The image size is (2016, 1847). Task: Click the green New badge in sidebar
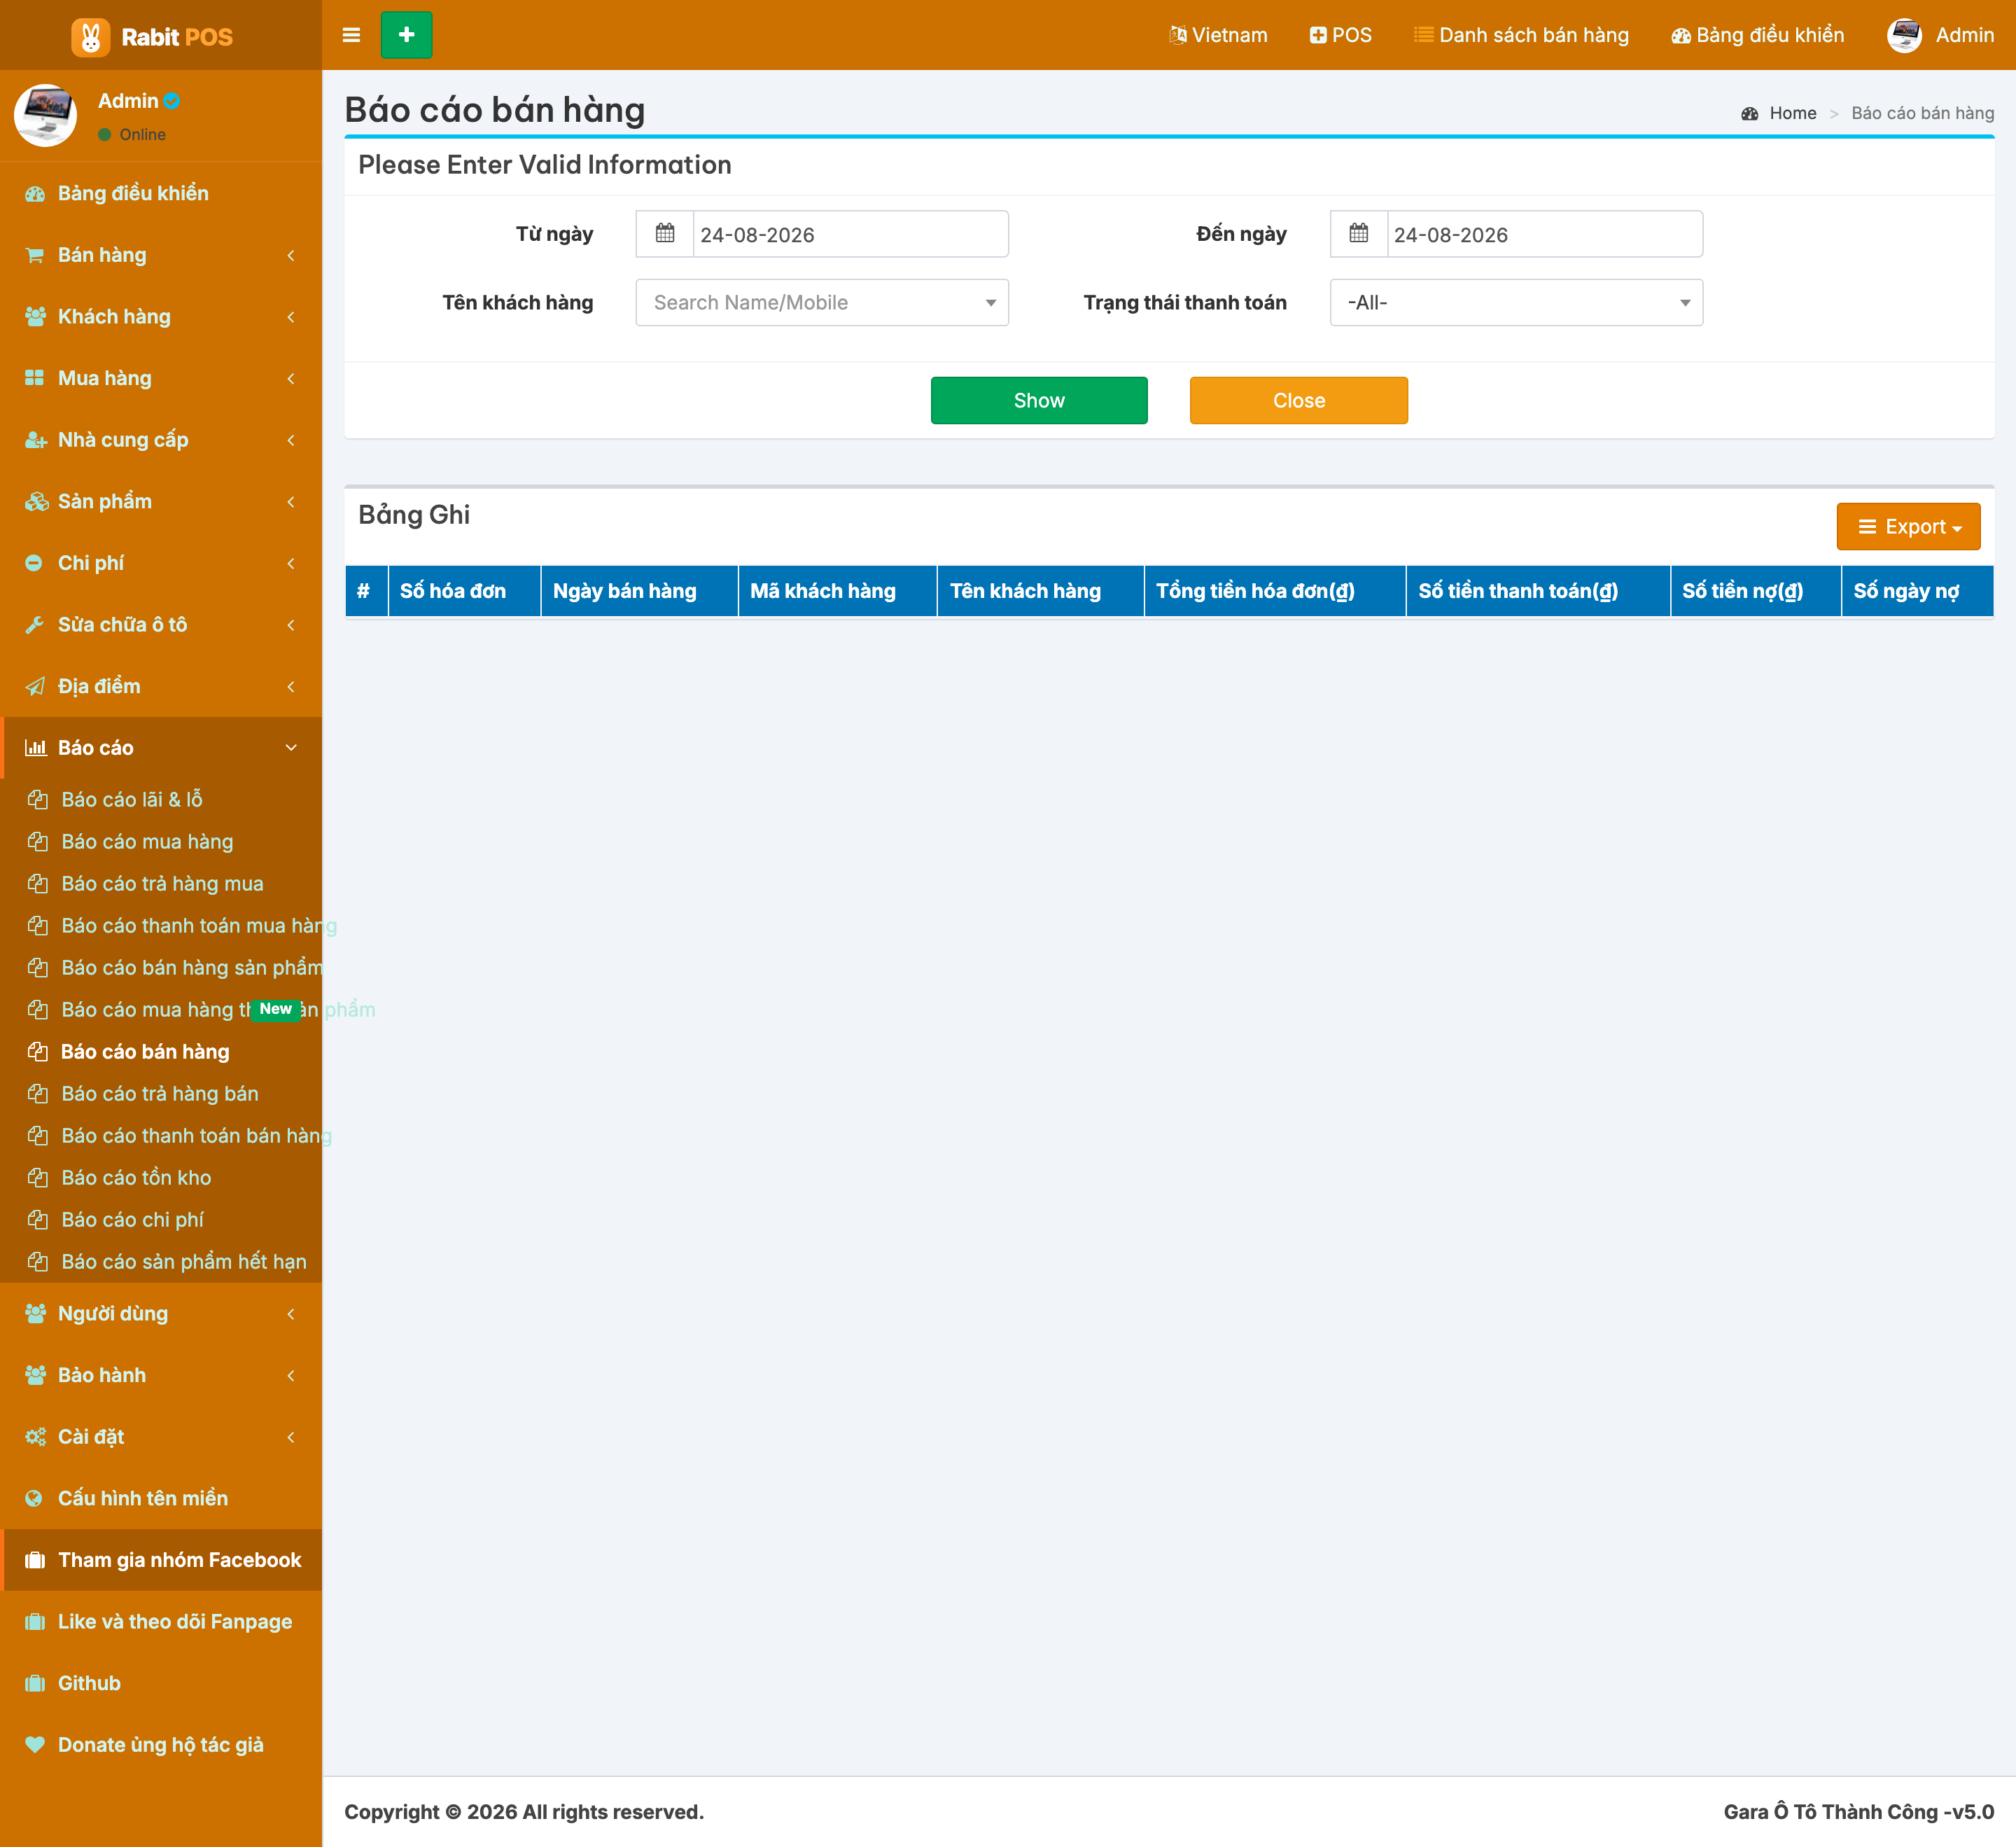tap(275, 1009)
